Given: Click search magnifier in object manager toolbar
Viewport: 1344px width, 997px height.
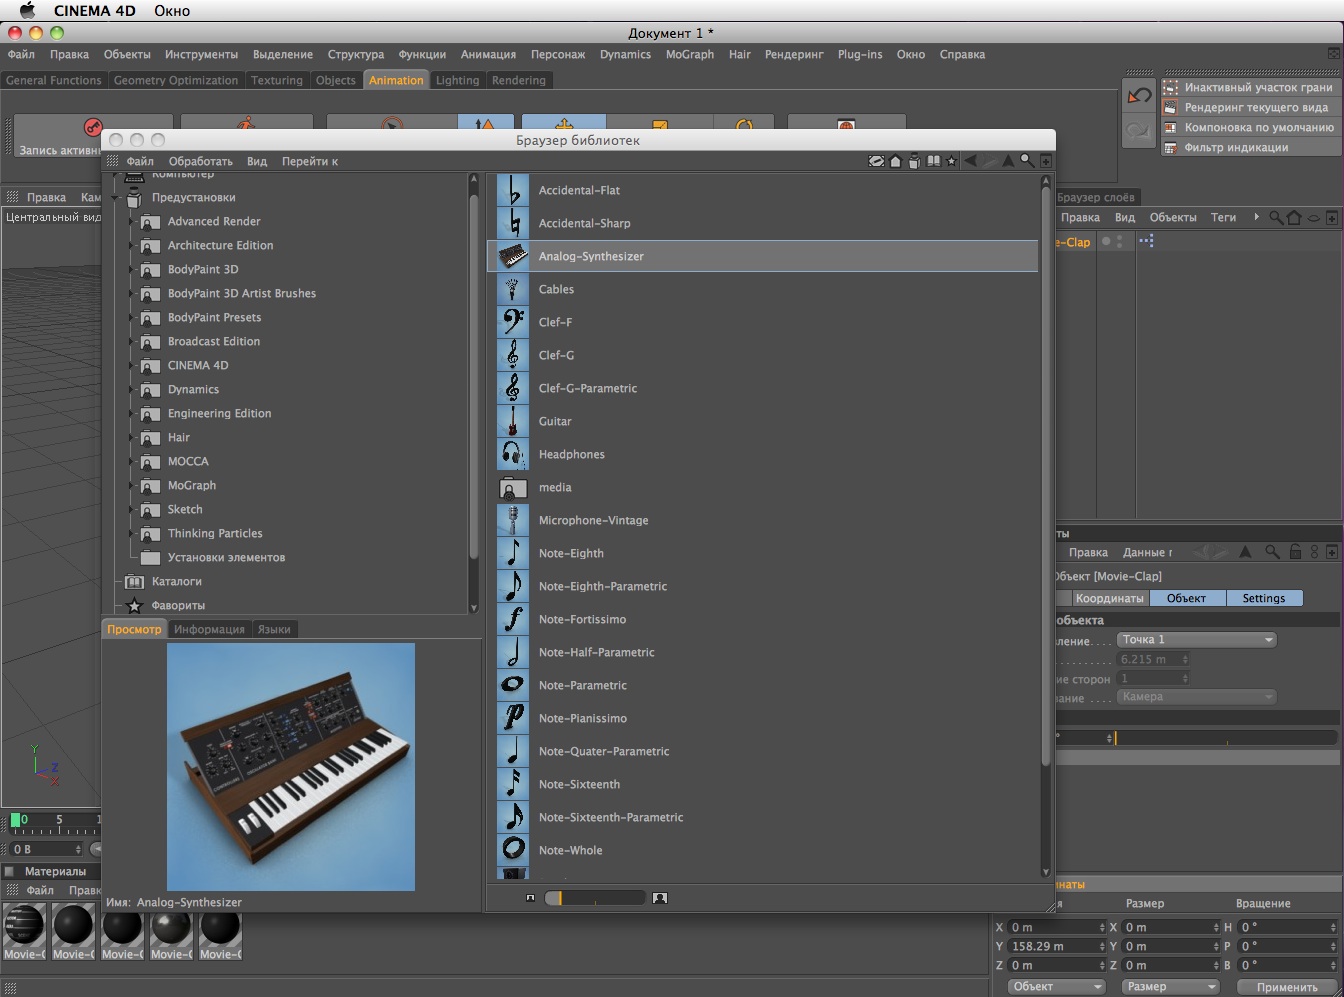Looking at the screenshot, I should (x=1276, y=217).
